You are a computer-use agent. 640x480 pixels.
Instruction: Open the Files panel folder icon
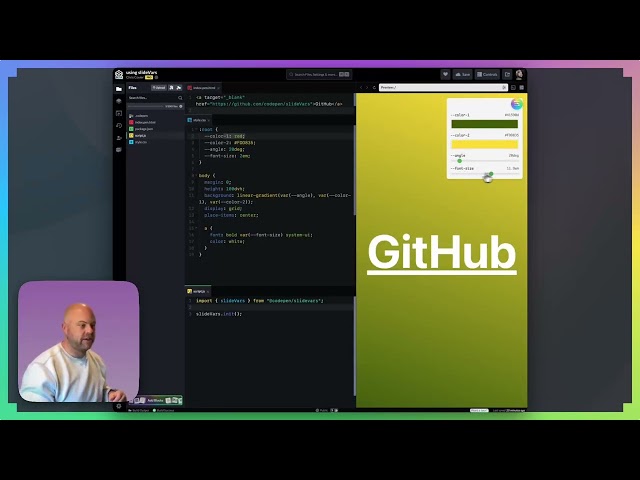(119, 89)
